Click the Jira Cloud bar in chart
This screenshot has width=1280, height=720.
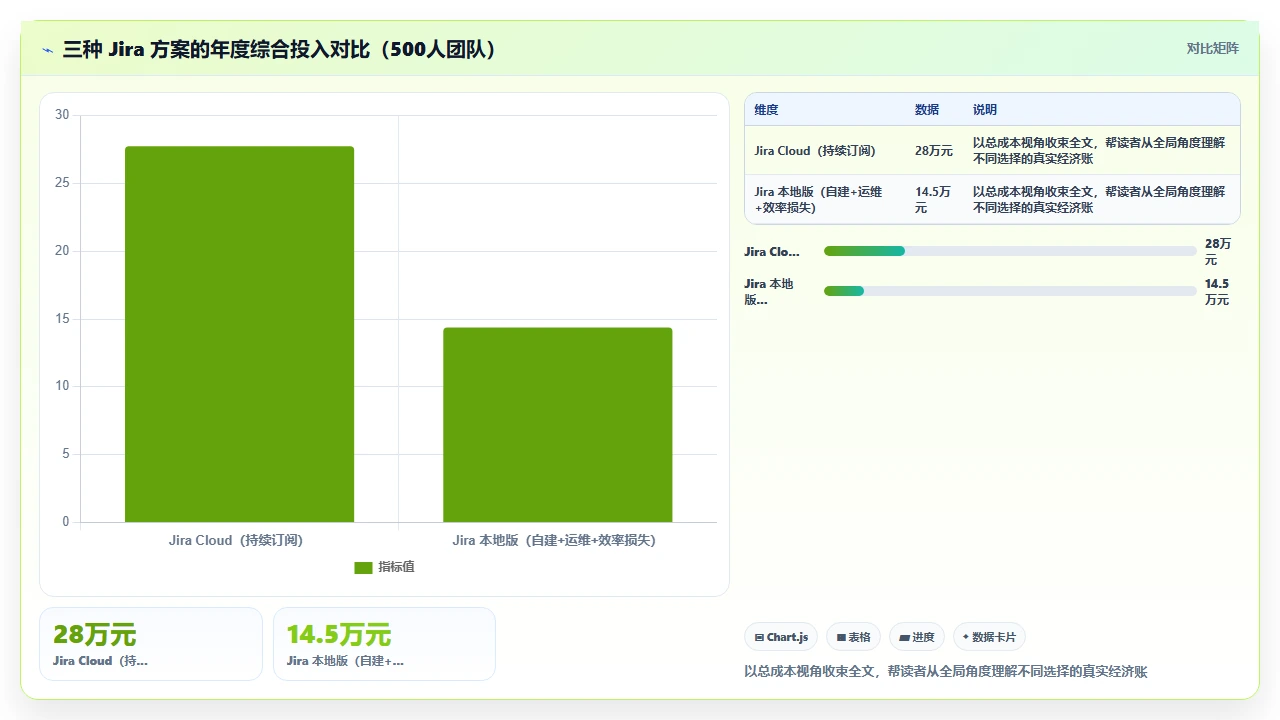coord(239,334)
